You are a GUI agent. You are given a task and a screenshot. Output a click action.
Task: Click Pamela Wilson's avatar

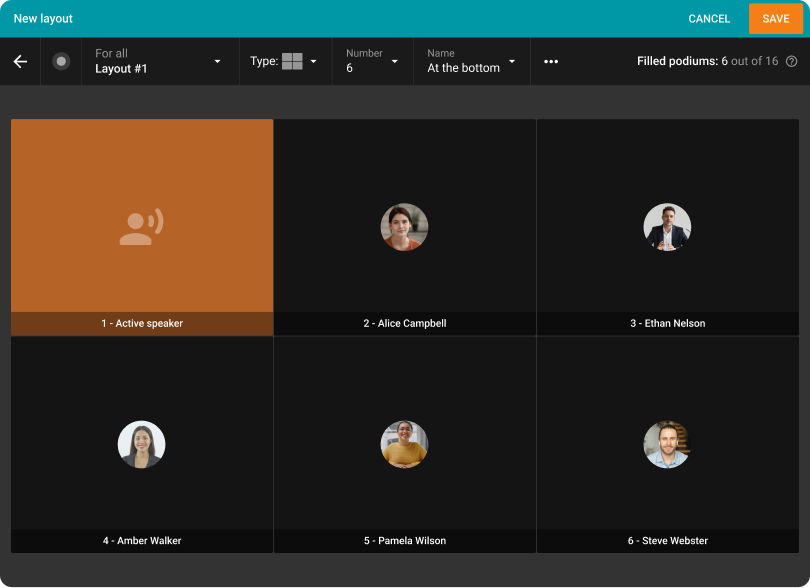404,444
